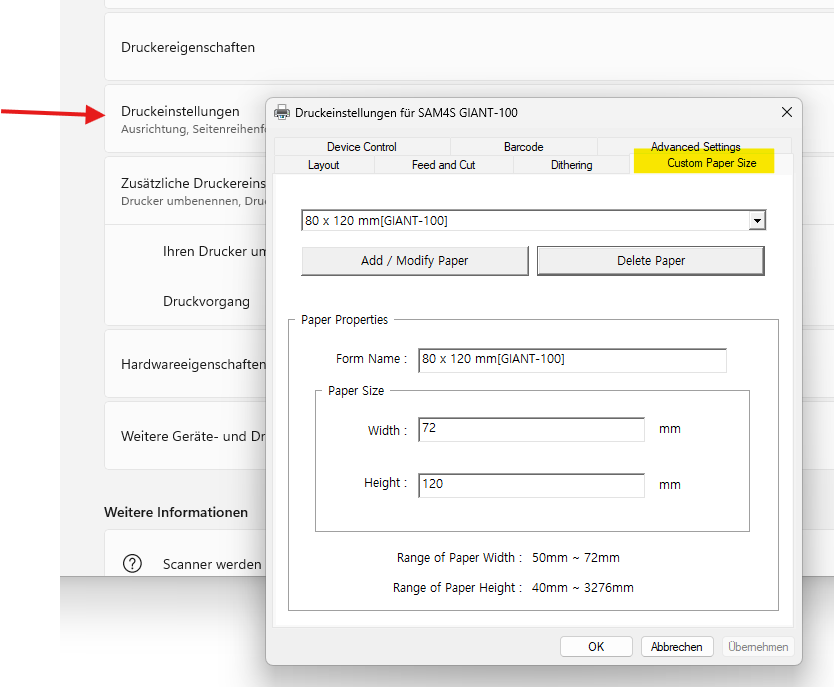Screen dimensions: 834x687
Task: Go to the Dithering tab
Action: point(571,165)
